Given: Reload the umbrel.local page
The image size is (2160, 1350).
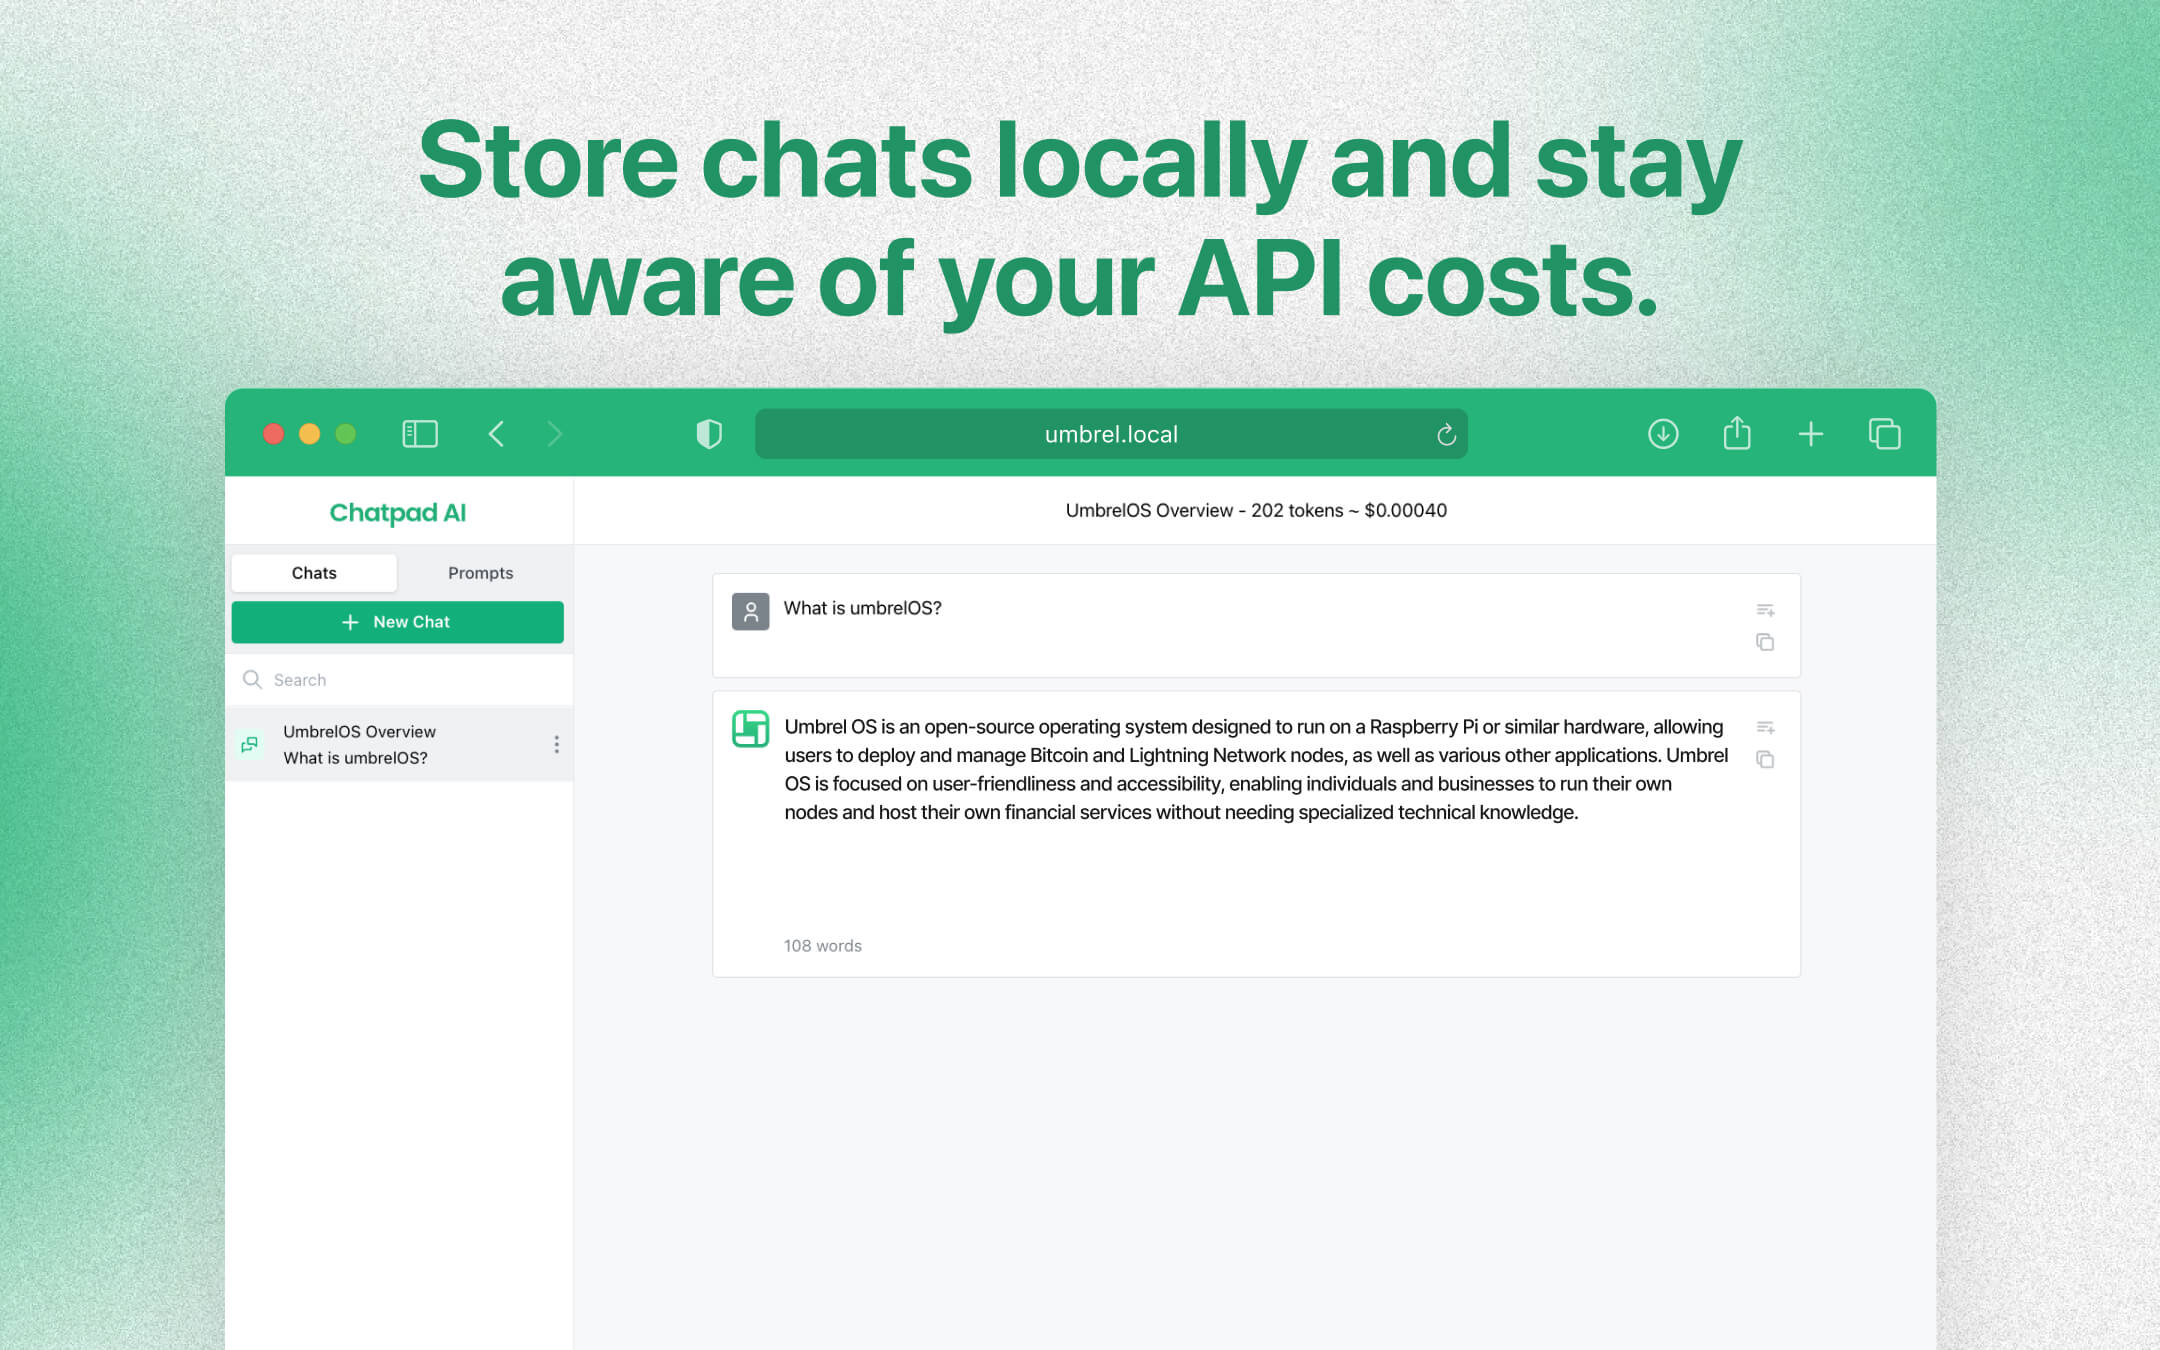Looking at the screenshot, I should [x=1446, y=433].
